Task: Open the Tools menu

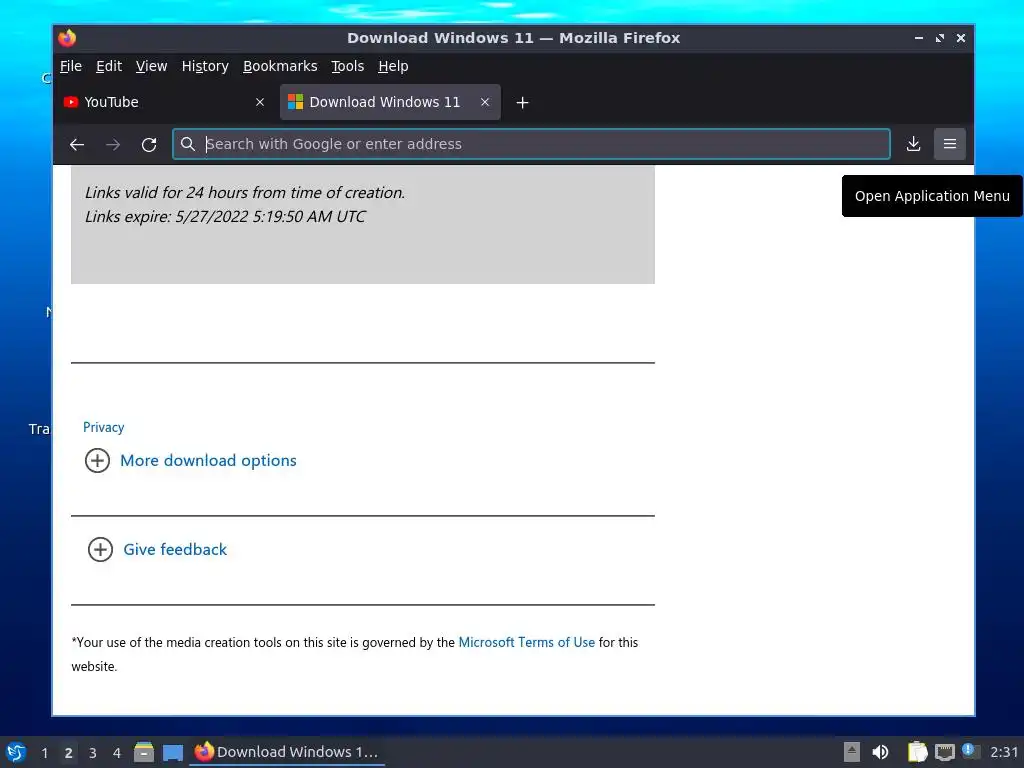Action: point(347,66)
